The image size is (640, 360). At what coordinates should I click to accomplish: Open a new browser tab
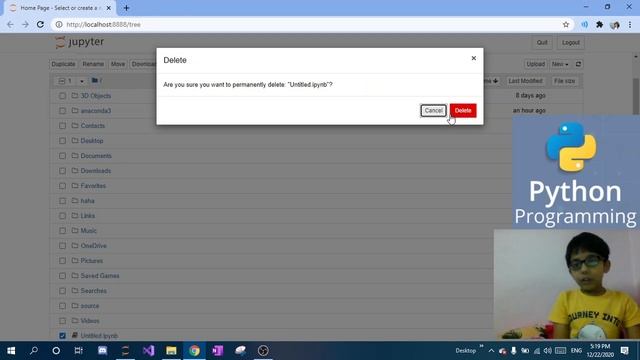tap(126, 8)
